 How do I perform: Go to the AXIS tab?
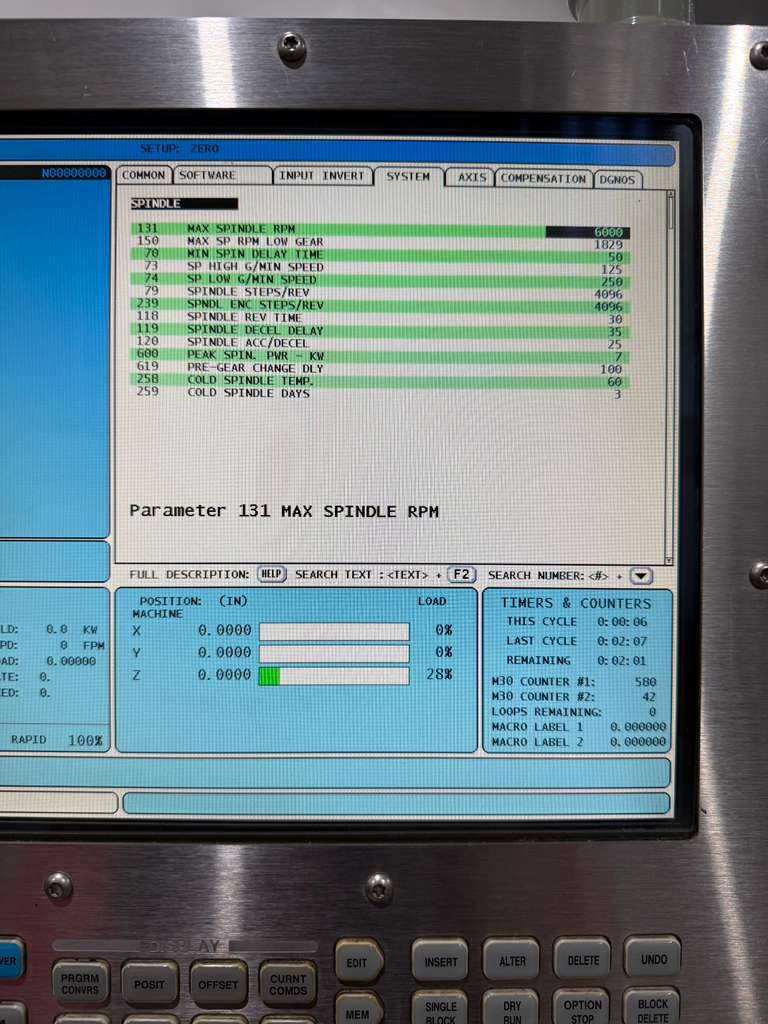(471, 177)
